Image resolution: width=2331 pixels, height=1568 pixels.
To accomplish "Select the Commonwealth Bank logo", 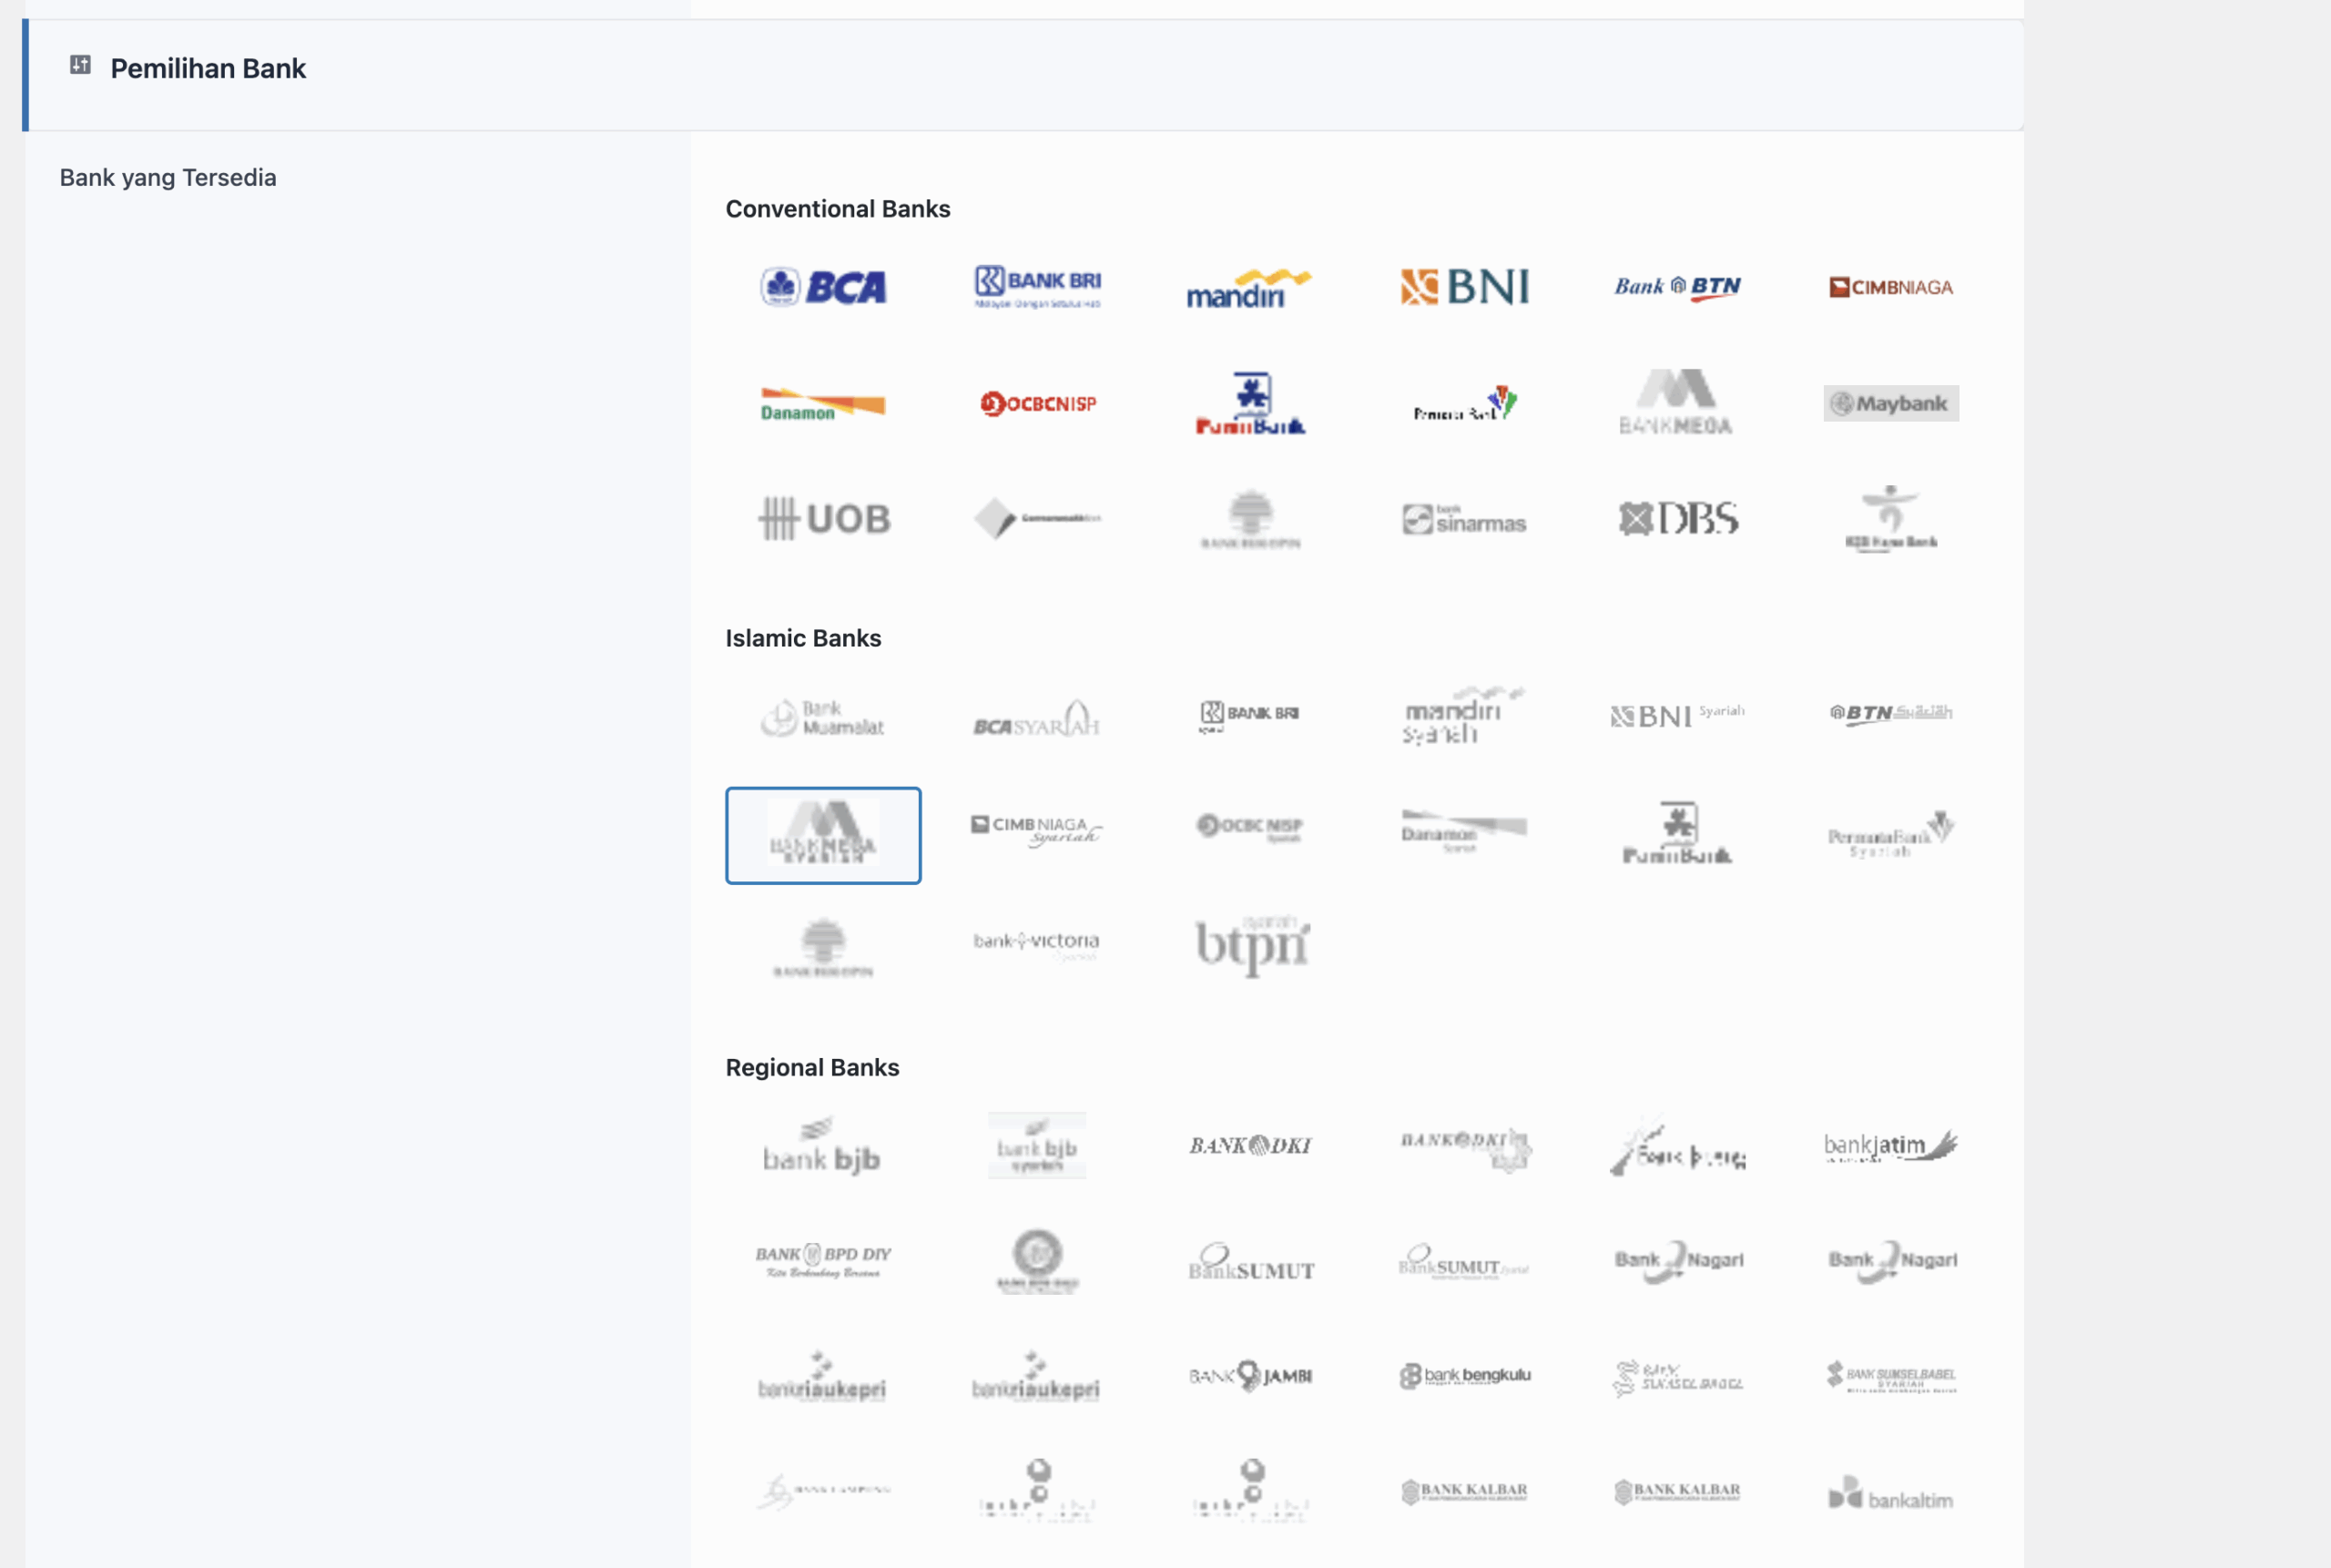I will click(1037, 518).
